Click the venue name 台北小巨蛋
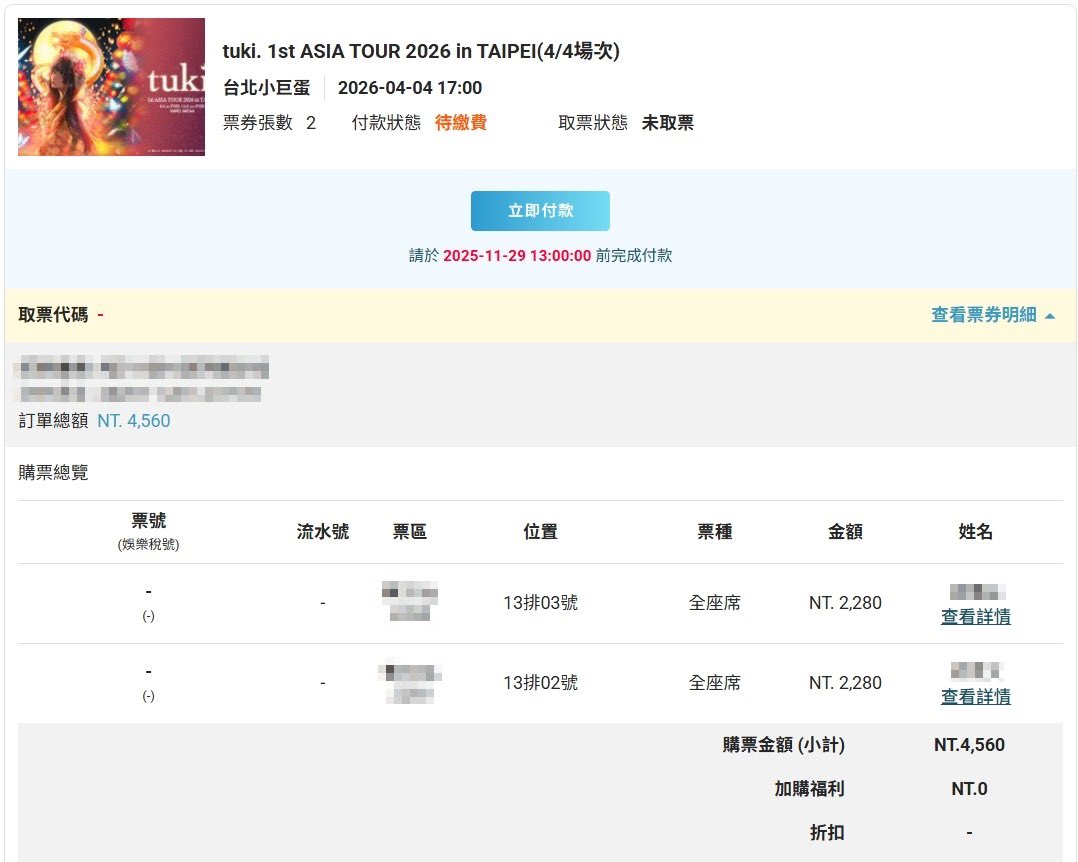The width and height of the screenshot is (1078, 862). point(266,88)
